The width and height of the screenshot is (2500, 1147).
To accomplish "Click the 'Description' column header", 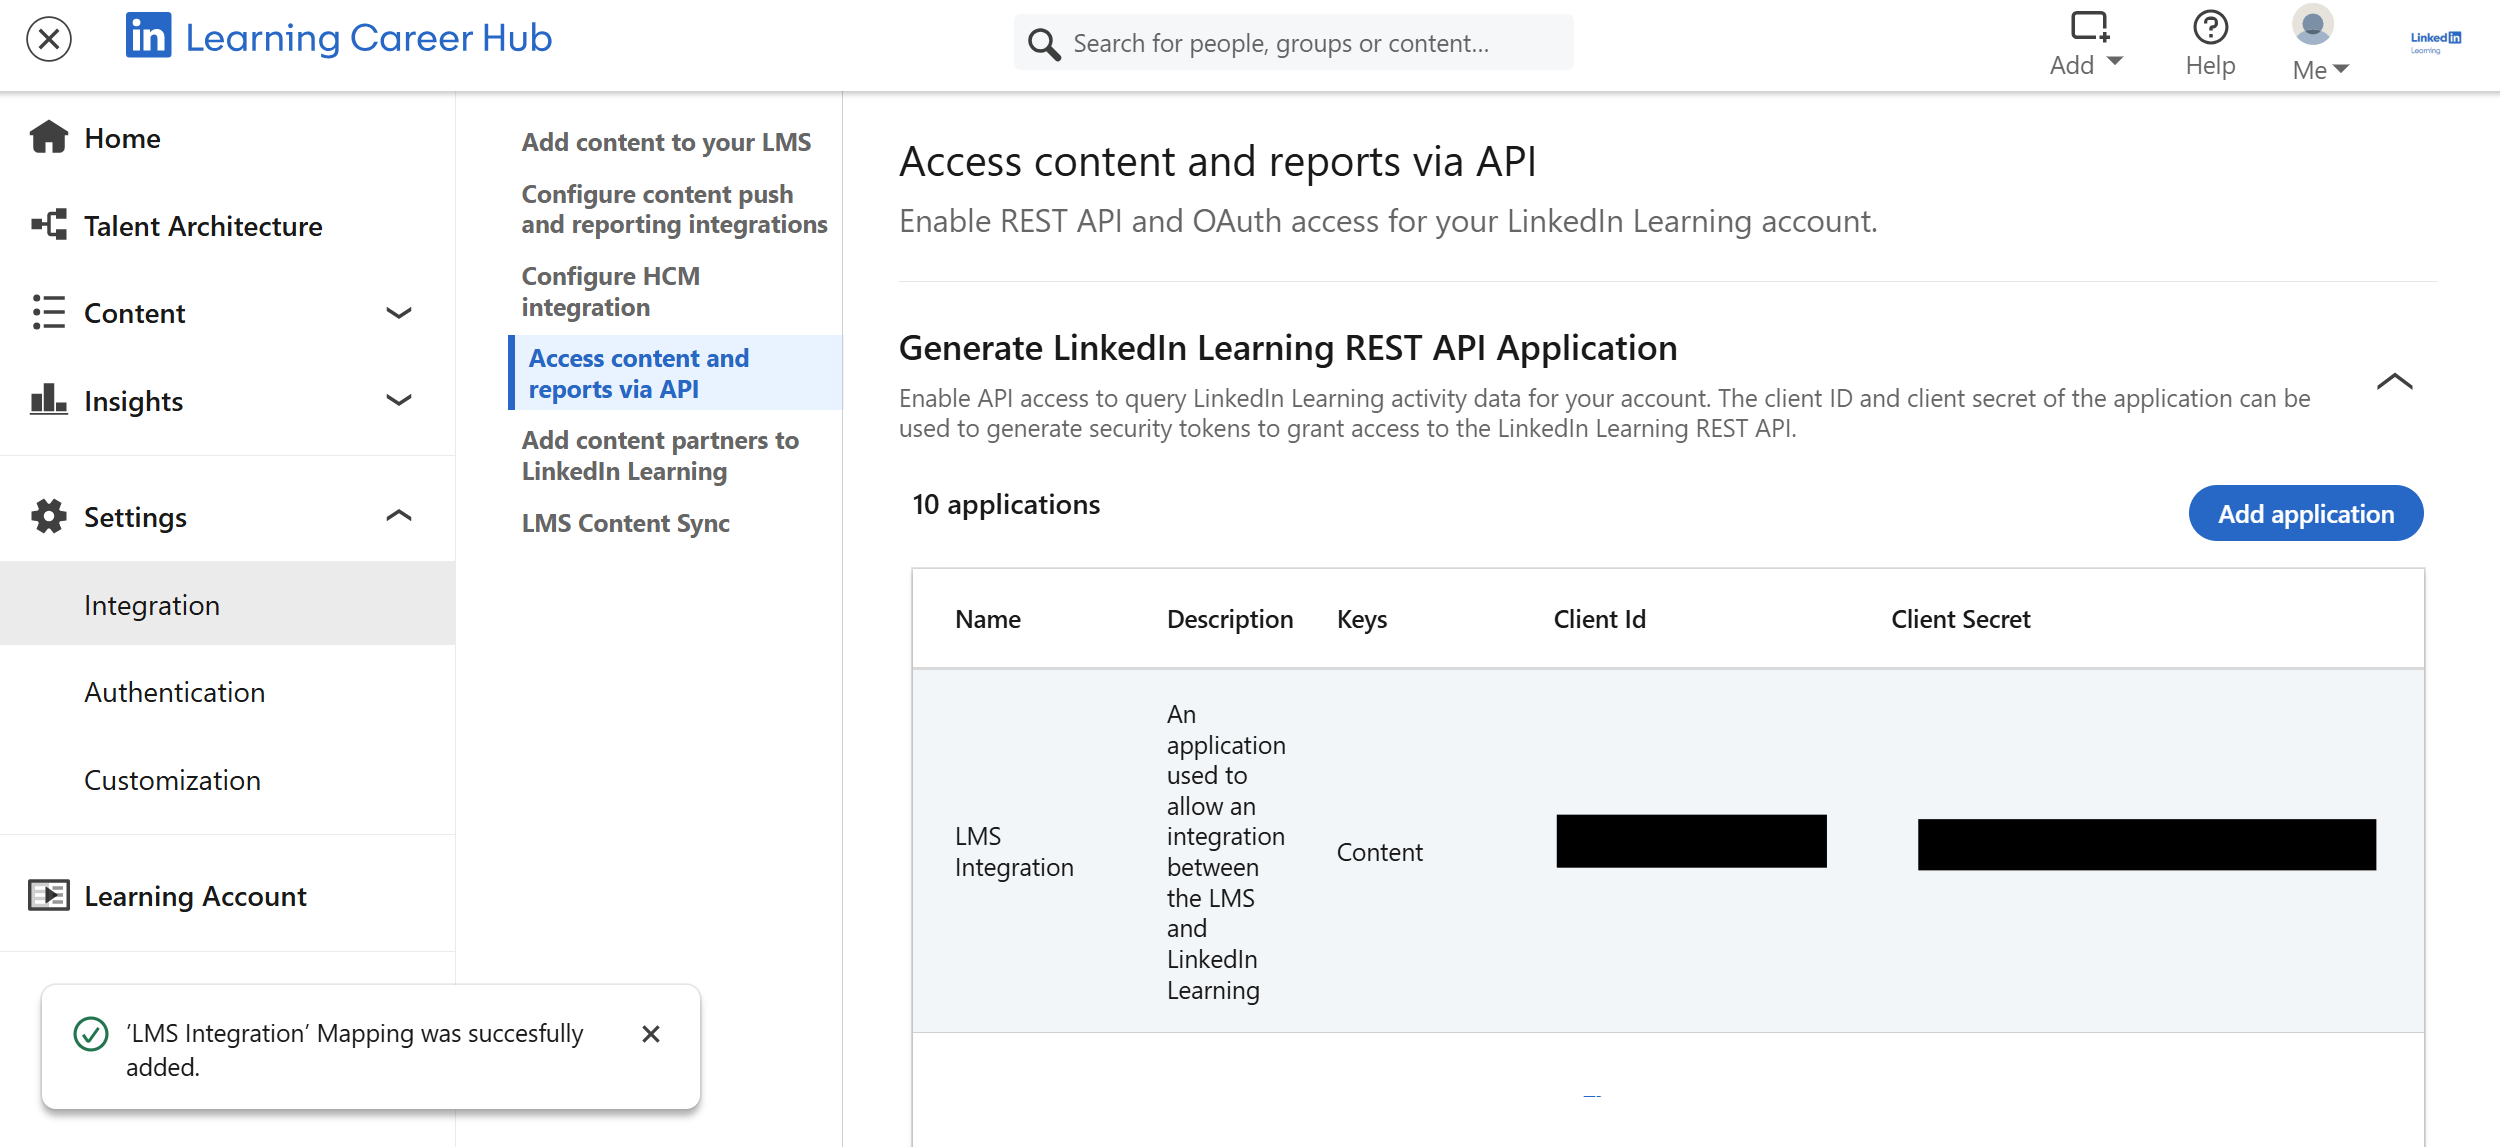I will pos(1230,619).
